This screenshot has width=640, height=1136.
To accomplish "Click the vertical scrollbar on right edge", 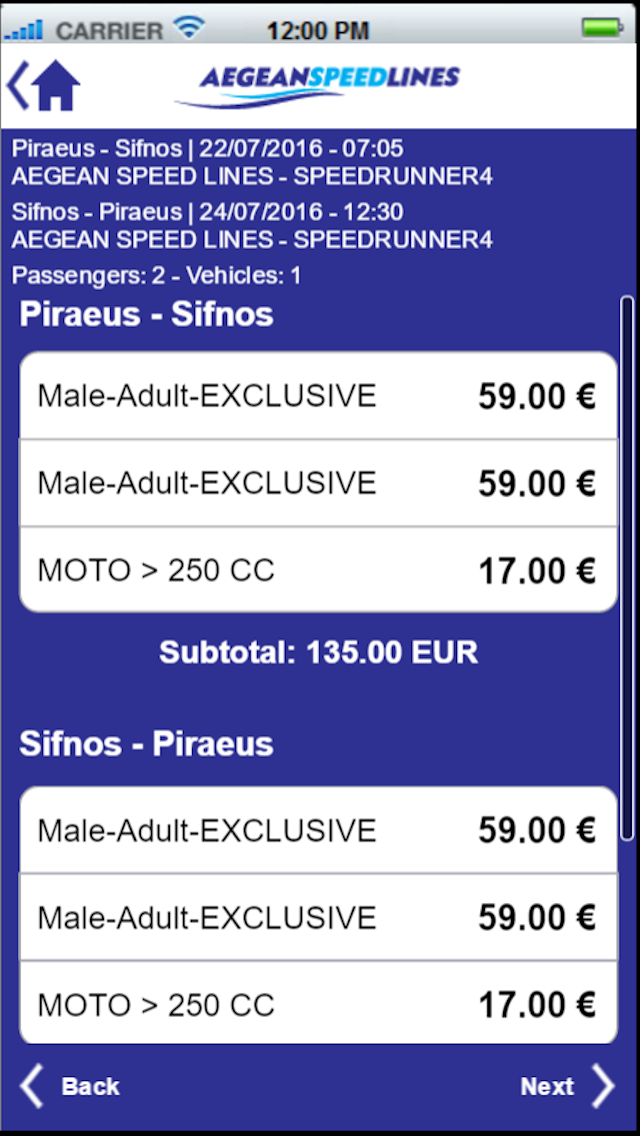I will coord(627,569).
